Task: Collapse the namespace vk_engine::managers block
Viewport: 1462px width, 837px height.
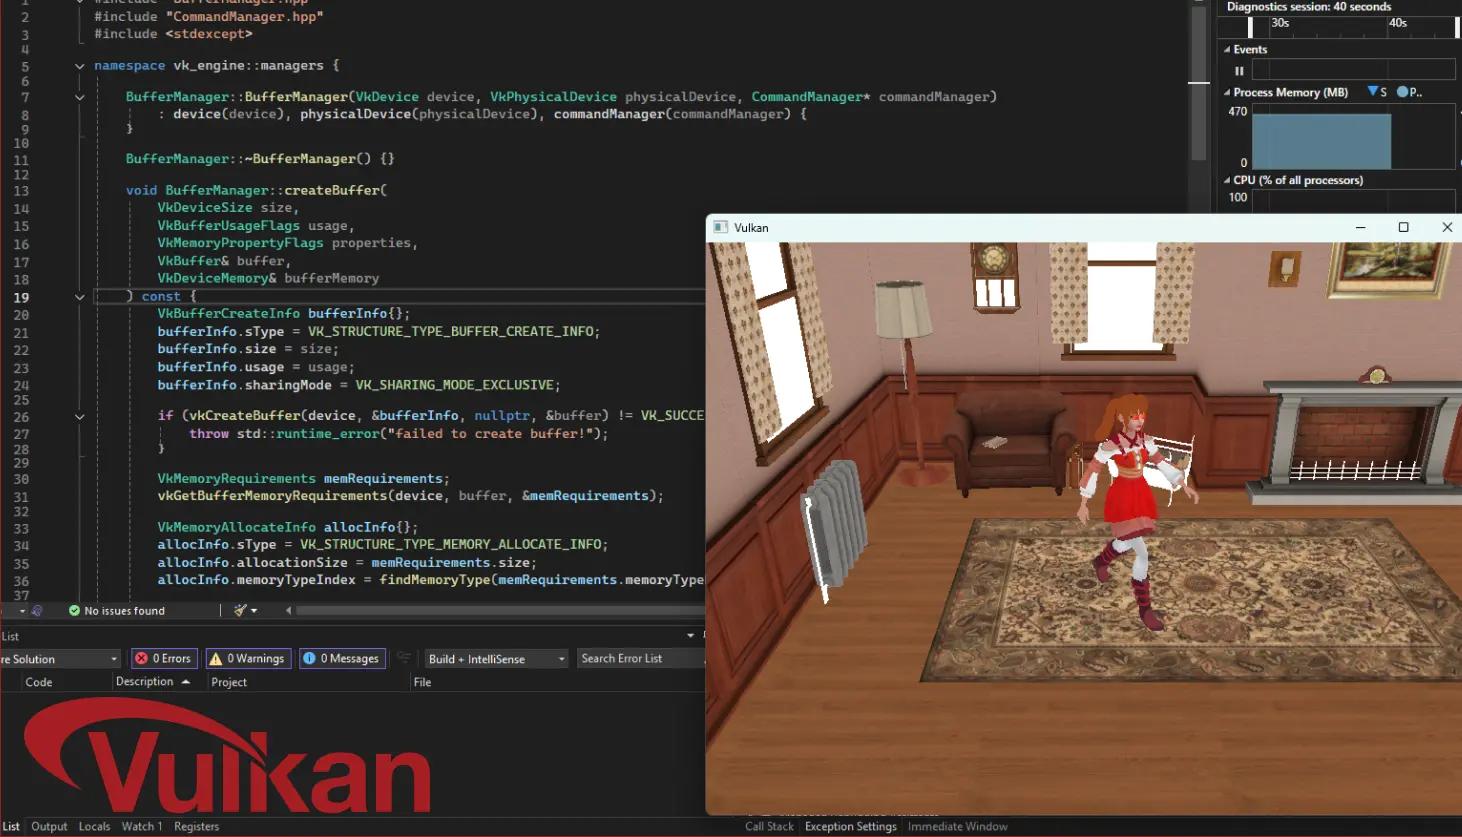Action: pyautogui.click(x=79, y=66)
